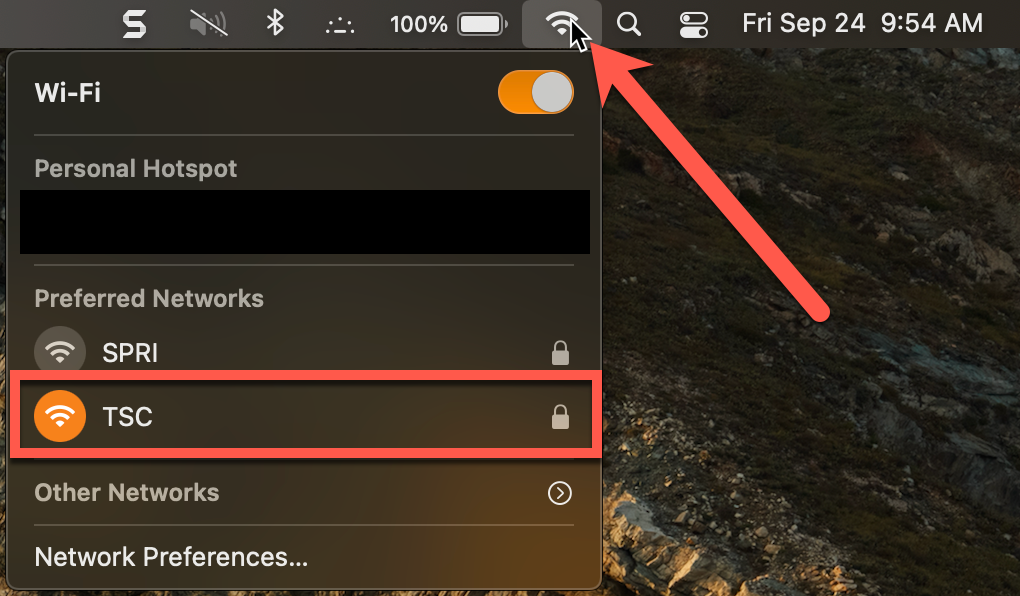The width and height of the screenshot is (1020, 596).
Task: Turn off the Wi-Fi switch
Action: click(536, 94)
